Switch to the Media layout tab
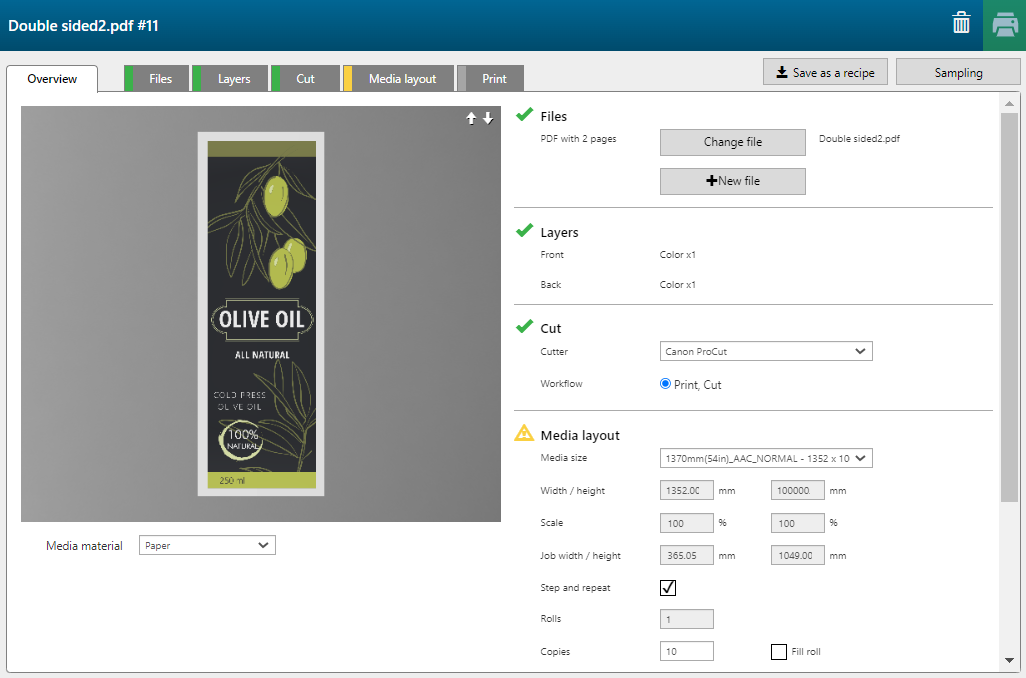The height and width of the screenshot is (678, 1026). click(402, 79)
